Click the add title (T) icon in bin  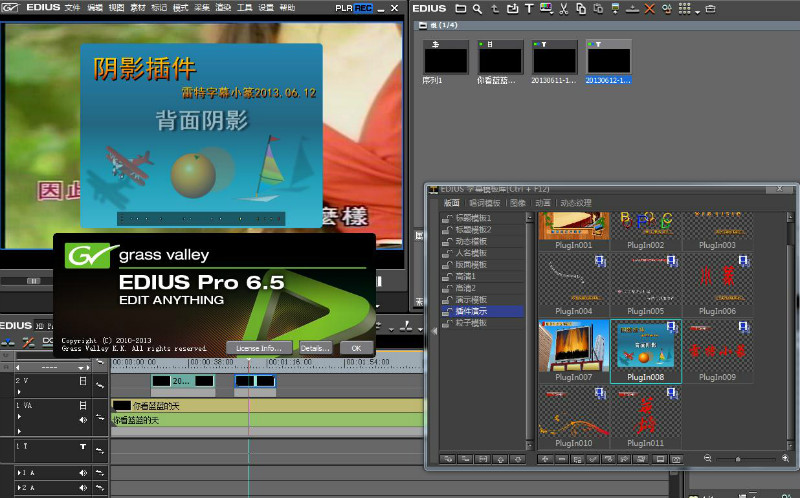528,9
